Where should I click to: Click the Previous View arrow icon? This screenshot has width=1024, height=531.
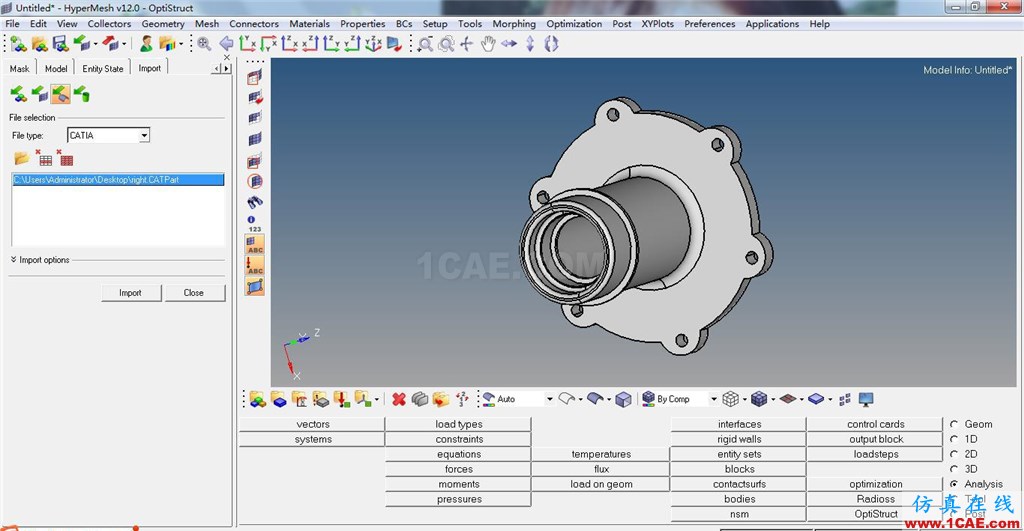coord(226,44)
